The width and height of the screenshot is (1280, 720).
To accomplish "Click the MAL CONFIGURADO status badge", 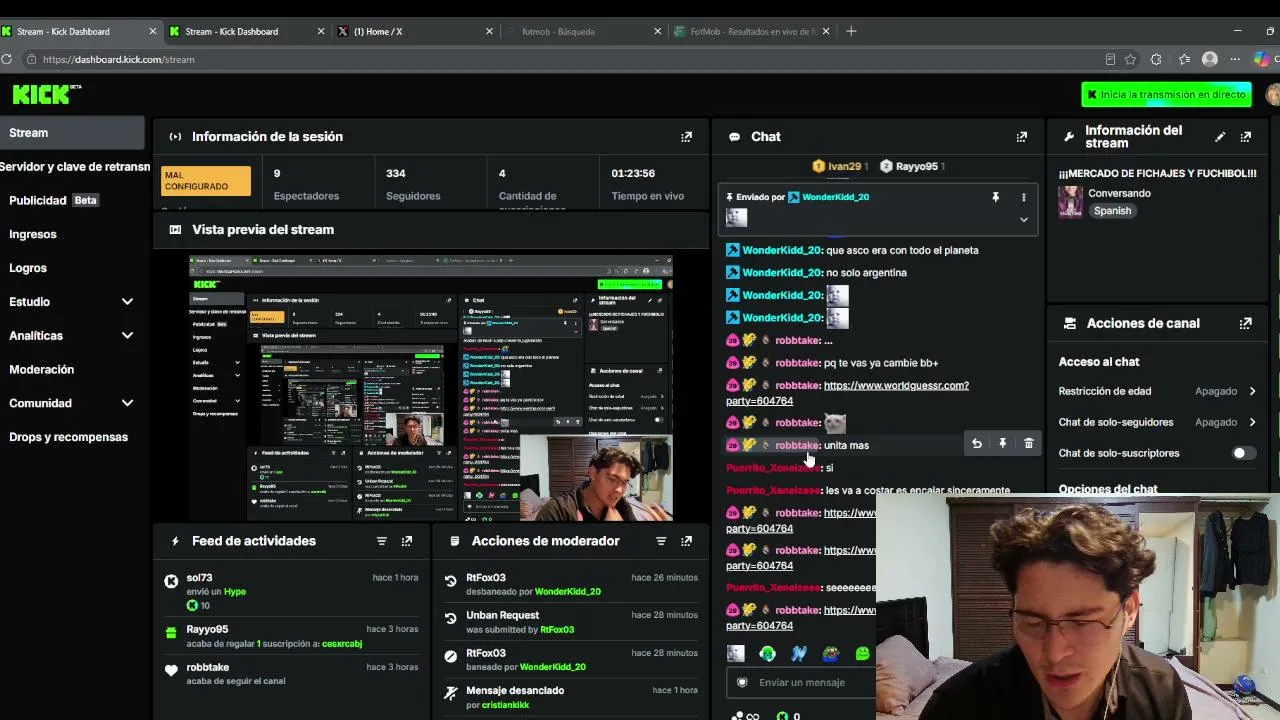I will pos(205,180).
